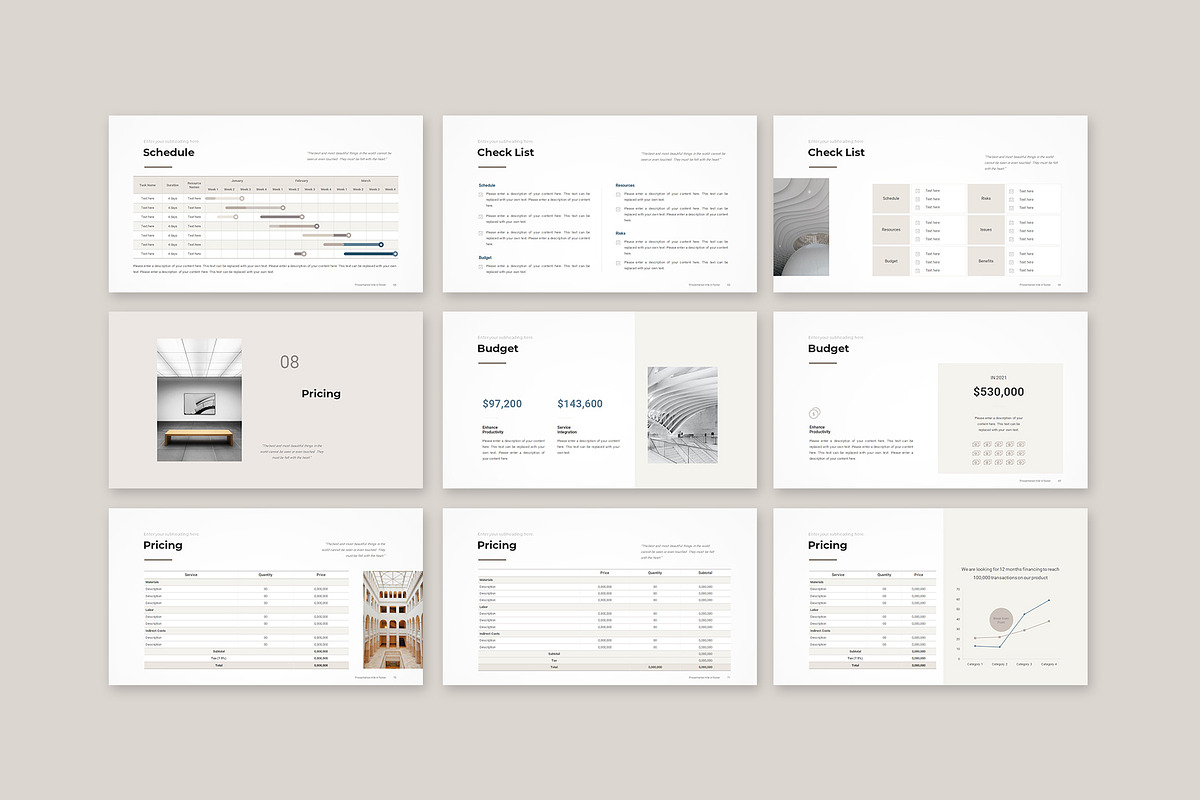Select the Week 1 column header under January

click(x=212, y=189)
